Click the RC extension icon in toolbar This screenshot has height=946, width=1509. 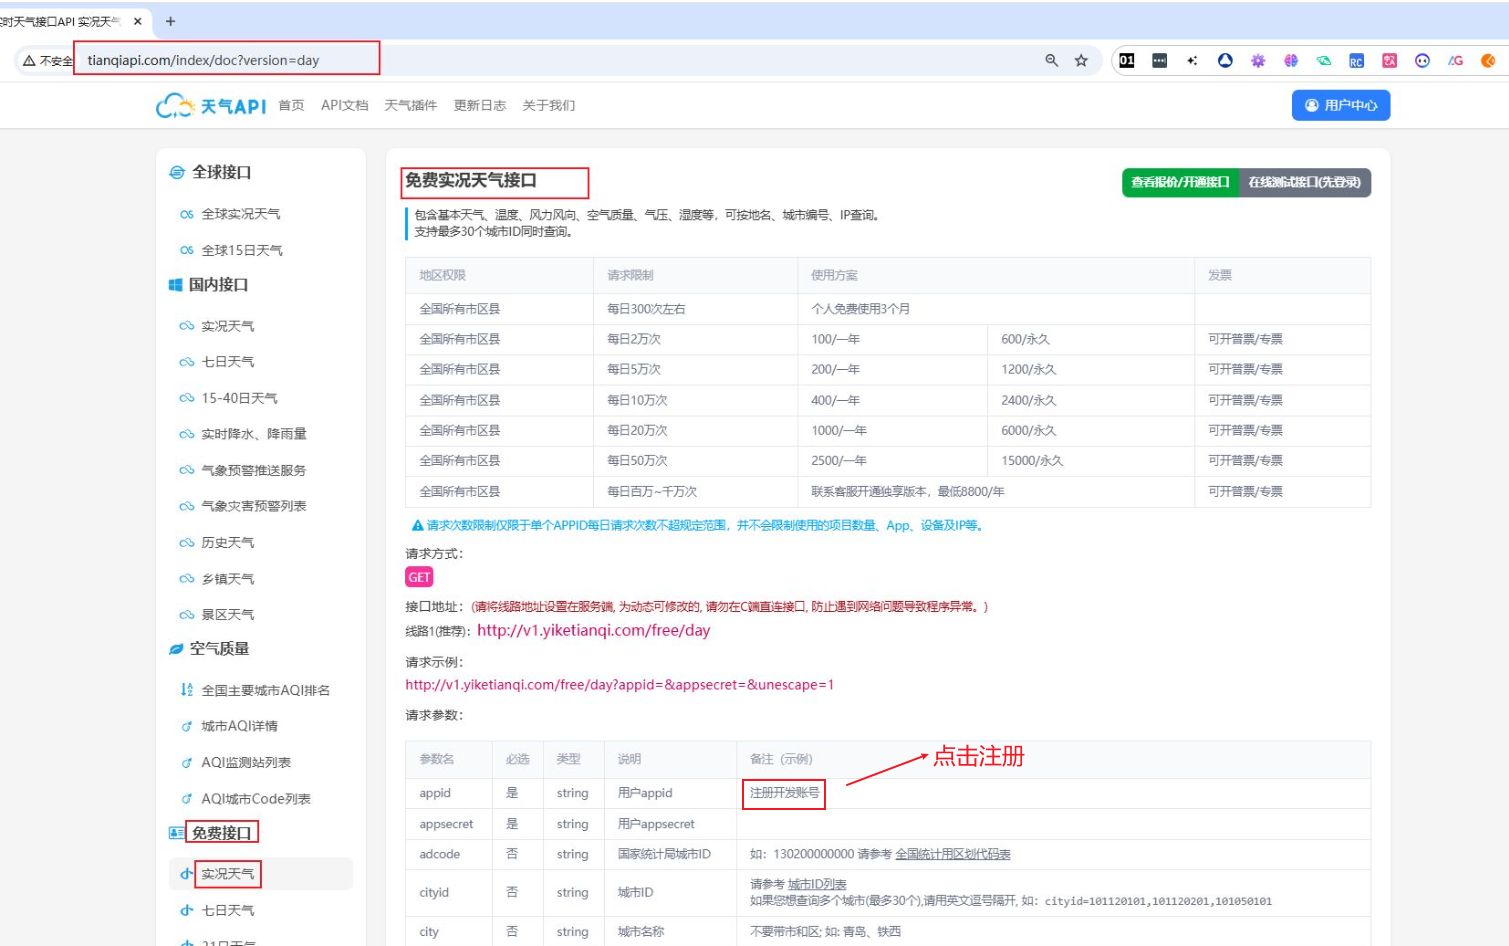point(1356,61)
